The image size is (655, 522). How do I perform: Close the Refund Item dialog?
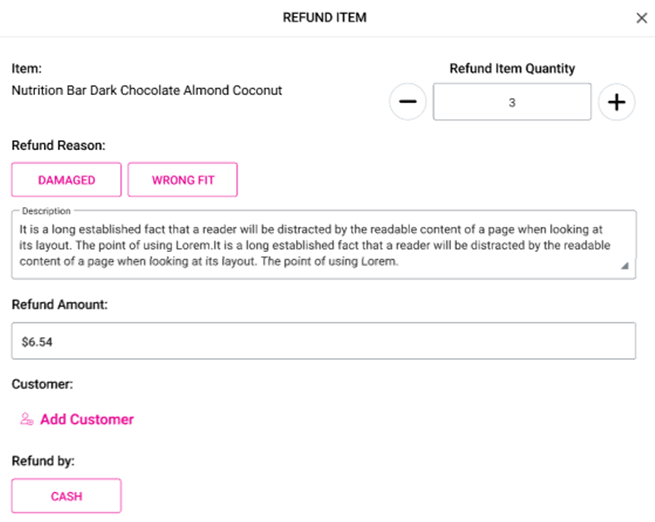click(642, 18)
